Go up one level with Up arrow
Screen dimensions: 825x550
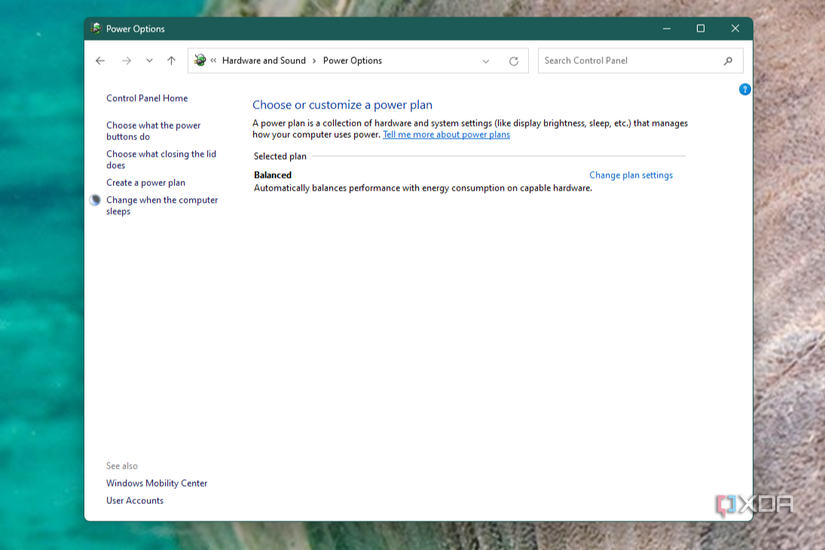click(x=171, y=61)
